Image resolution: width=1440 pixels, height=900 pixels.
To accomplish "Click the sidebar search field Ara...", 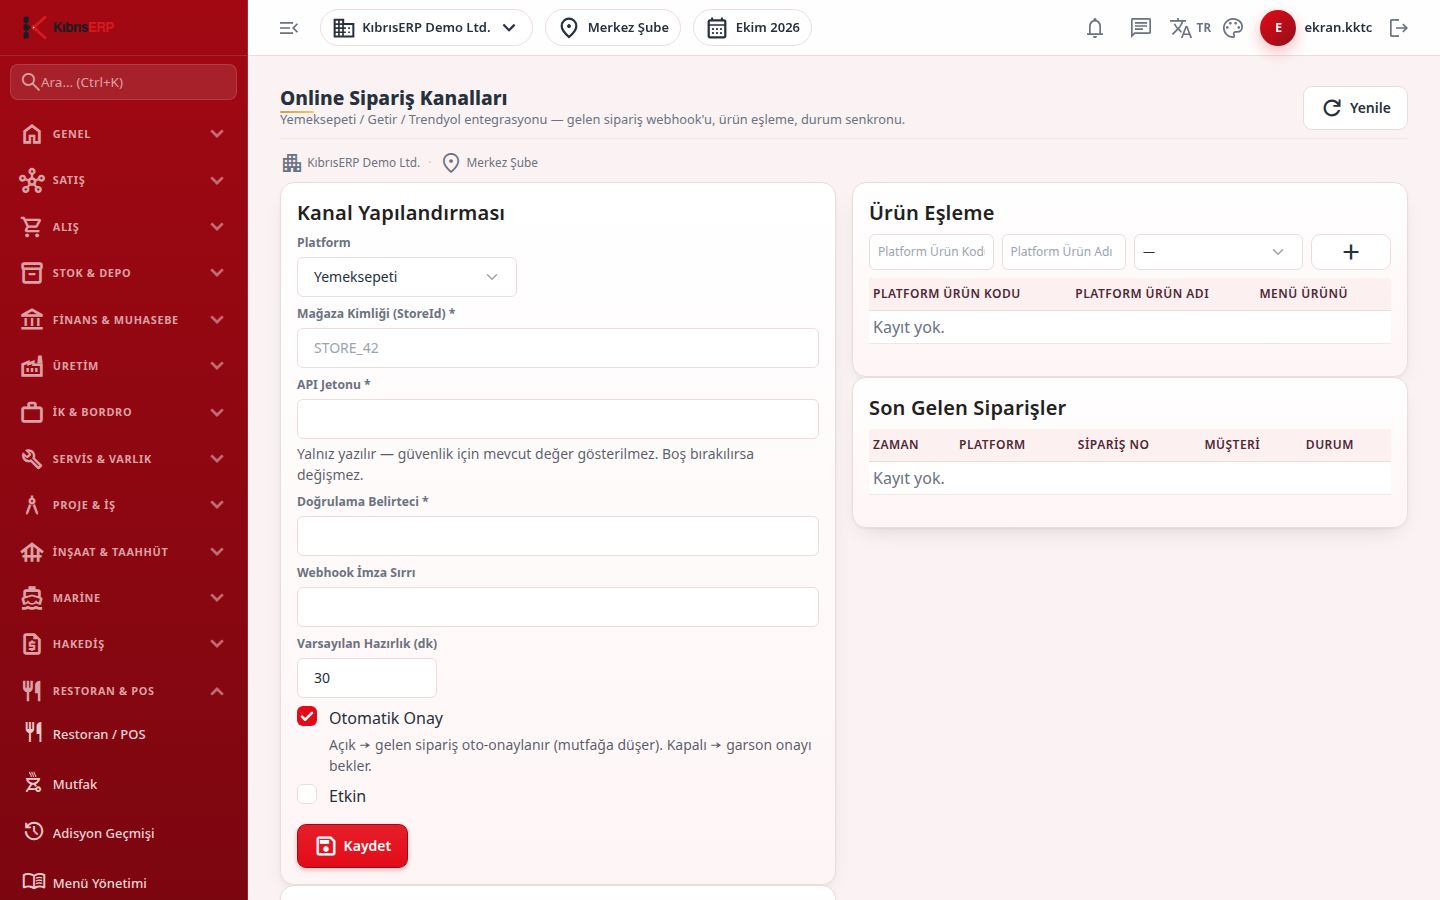I will click(x=124, y=82).
